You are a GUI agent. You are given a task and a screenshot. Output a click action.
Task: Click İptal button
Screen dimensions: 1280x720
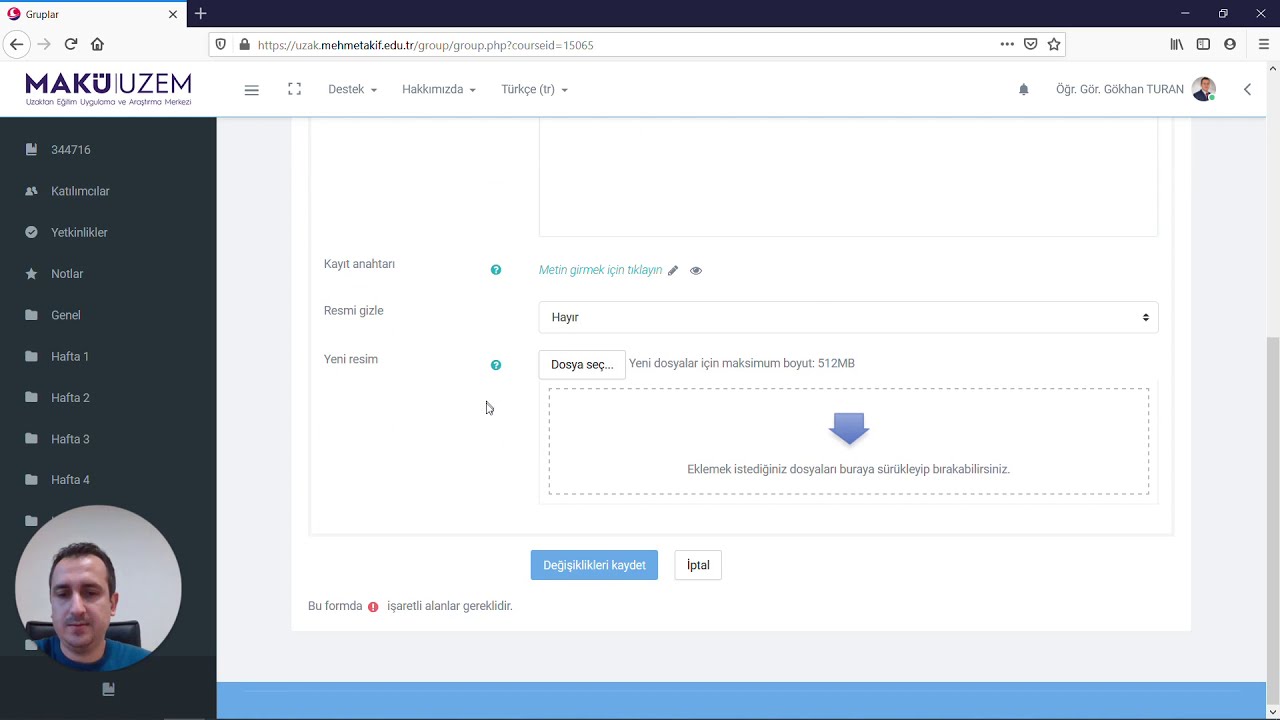698,565
